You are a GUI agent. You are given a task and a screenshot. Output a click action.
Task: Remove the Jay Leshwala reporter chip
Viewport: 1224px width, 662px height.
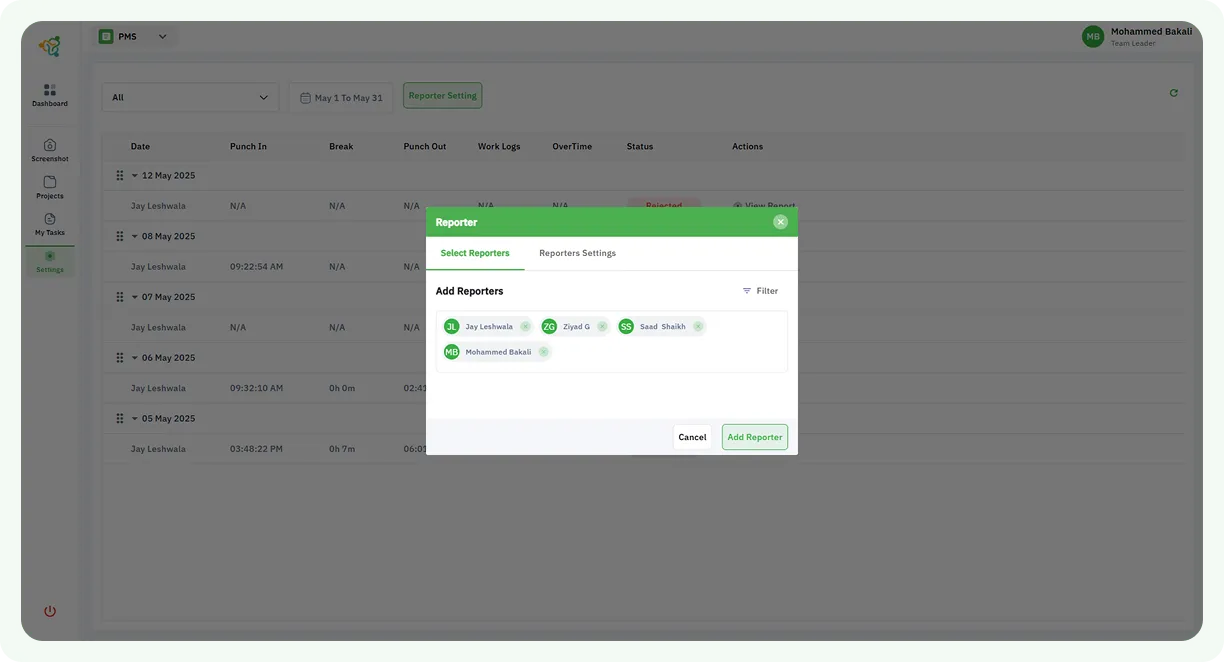[525, 327]
